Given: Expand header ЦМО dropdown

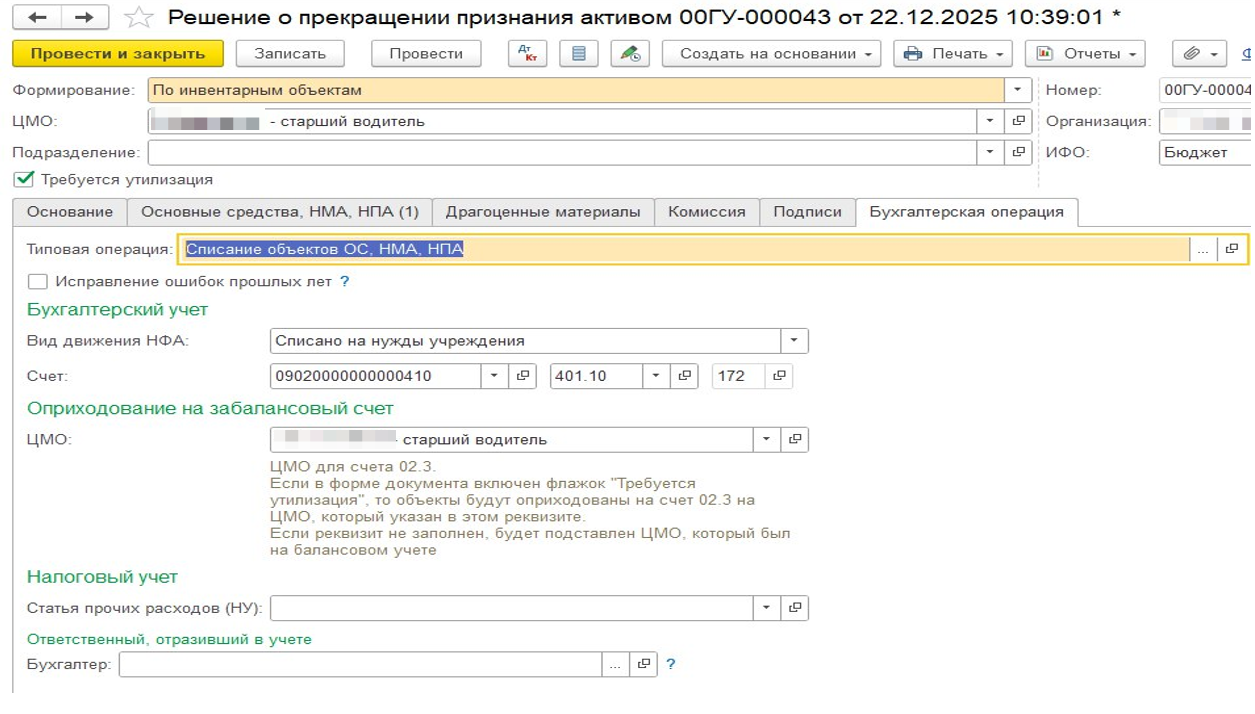Looking at the screenshot, I should coord(990,121).
